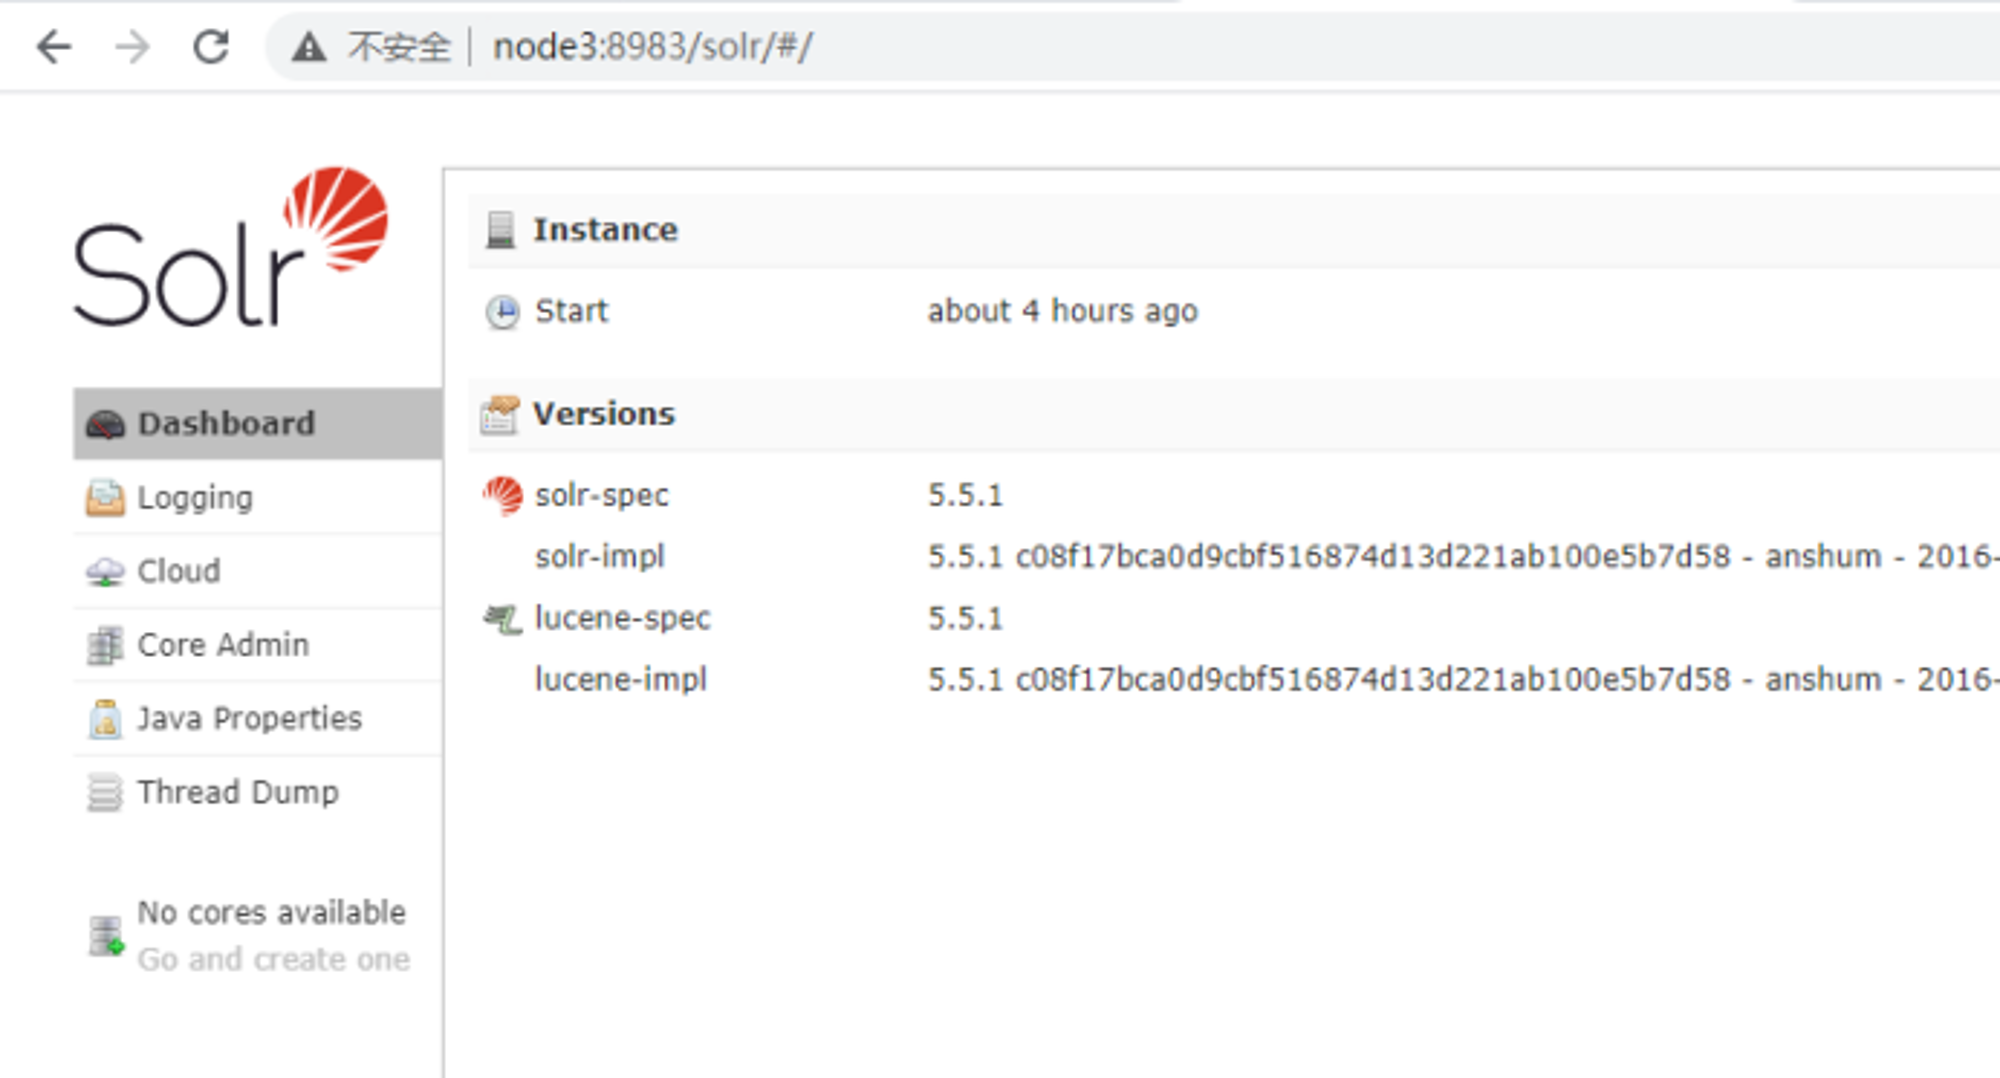Select the lucene-spec version 5.5.1
The width and height of the screenshot is (2000, 1078).
coord(965,618)
